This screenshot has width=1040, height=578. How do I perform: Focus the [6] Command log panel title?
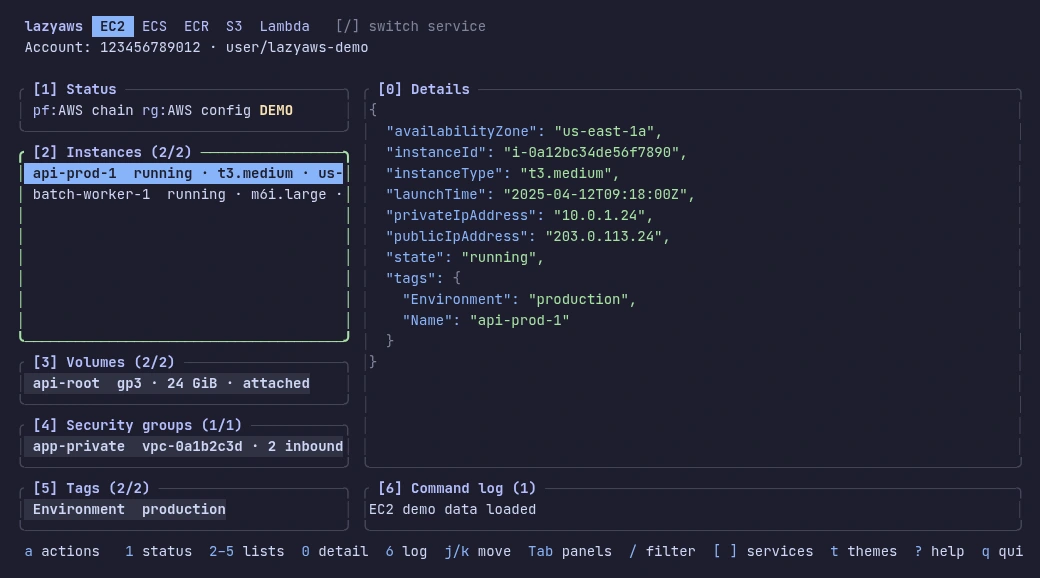click(456, 488)
